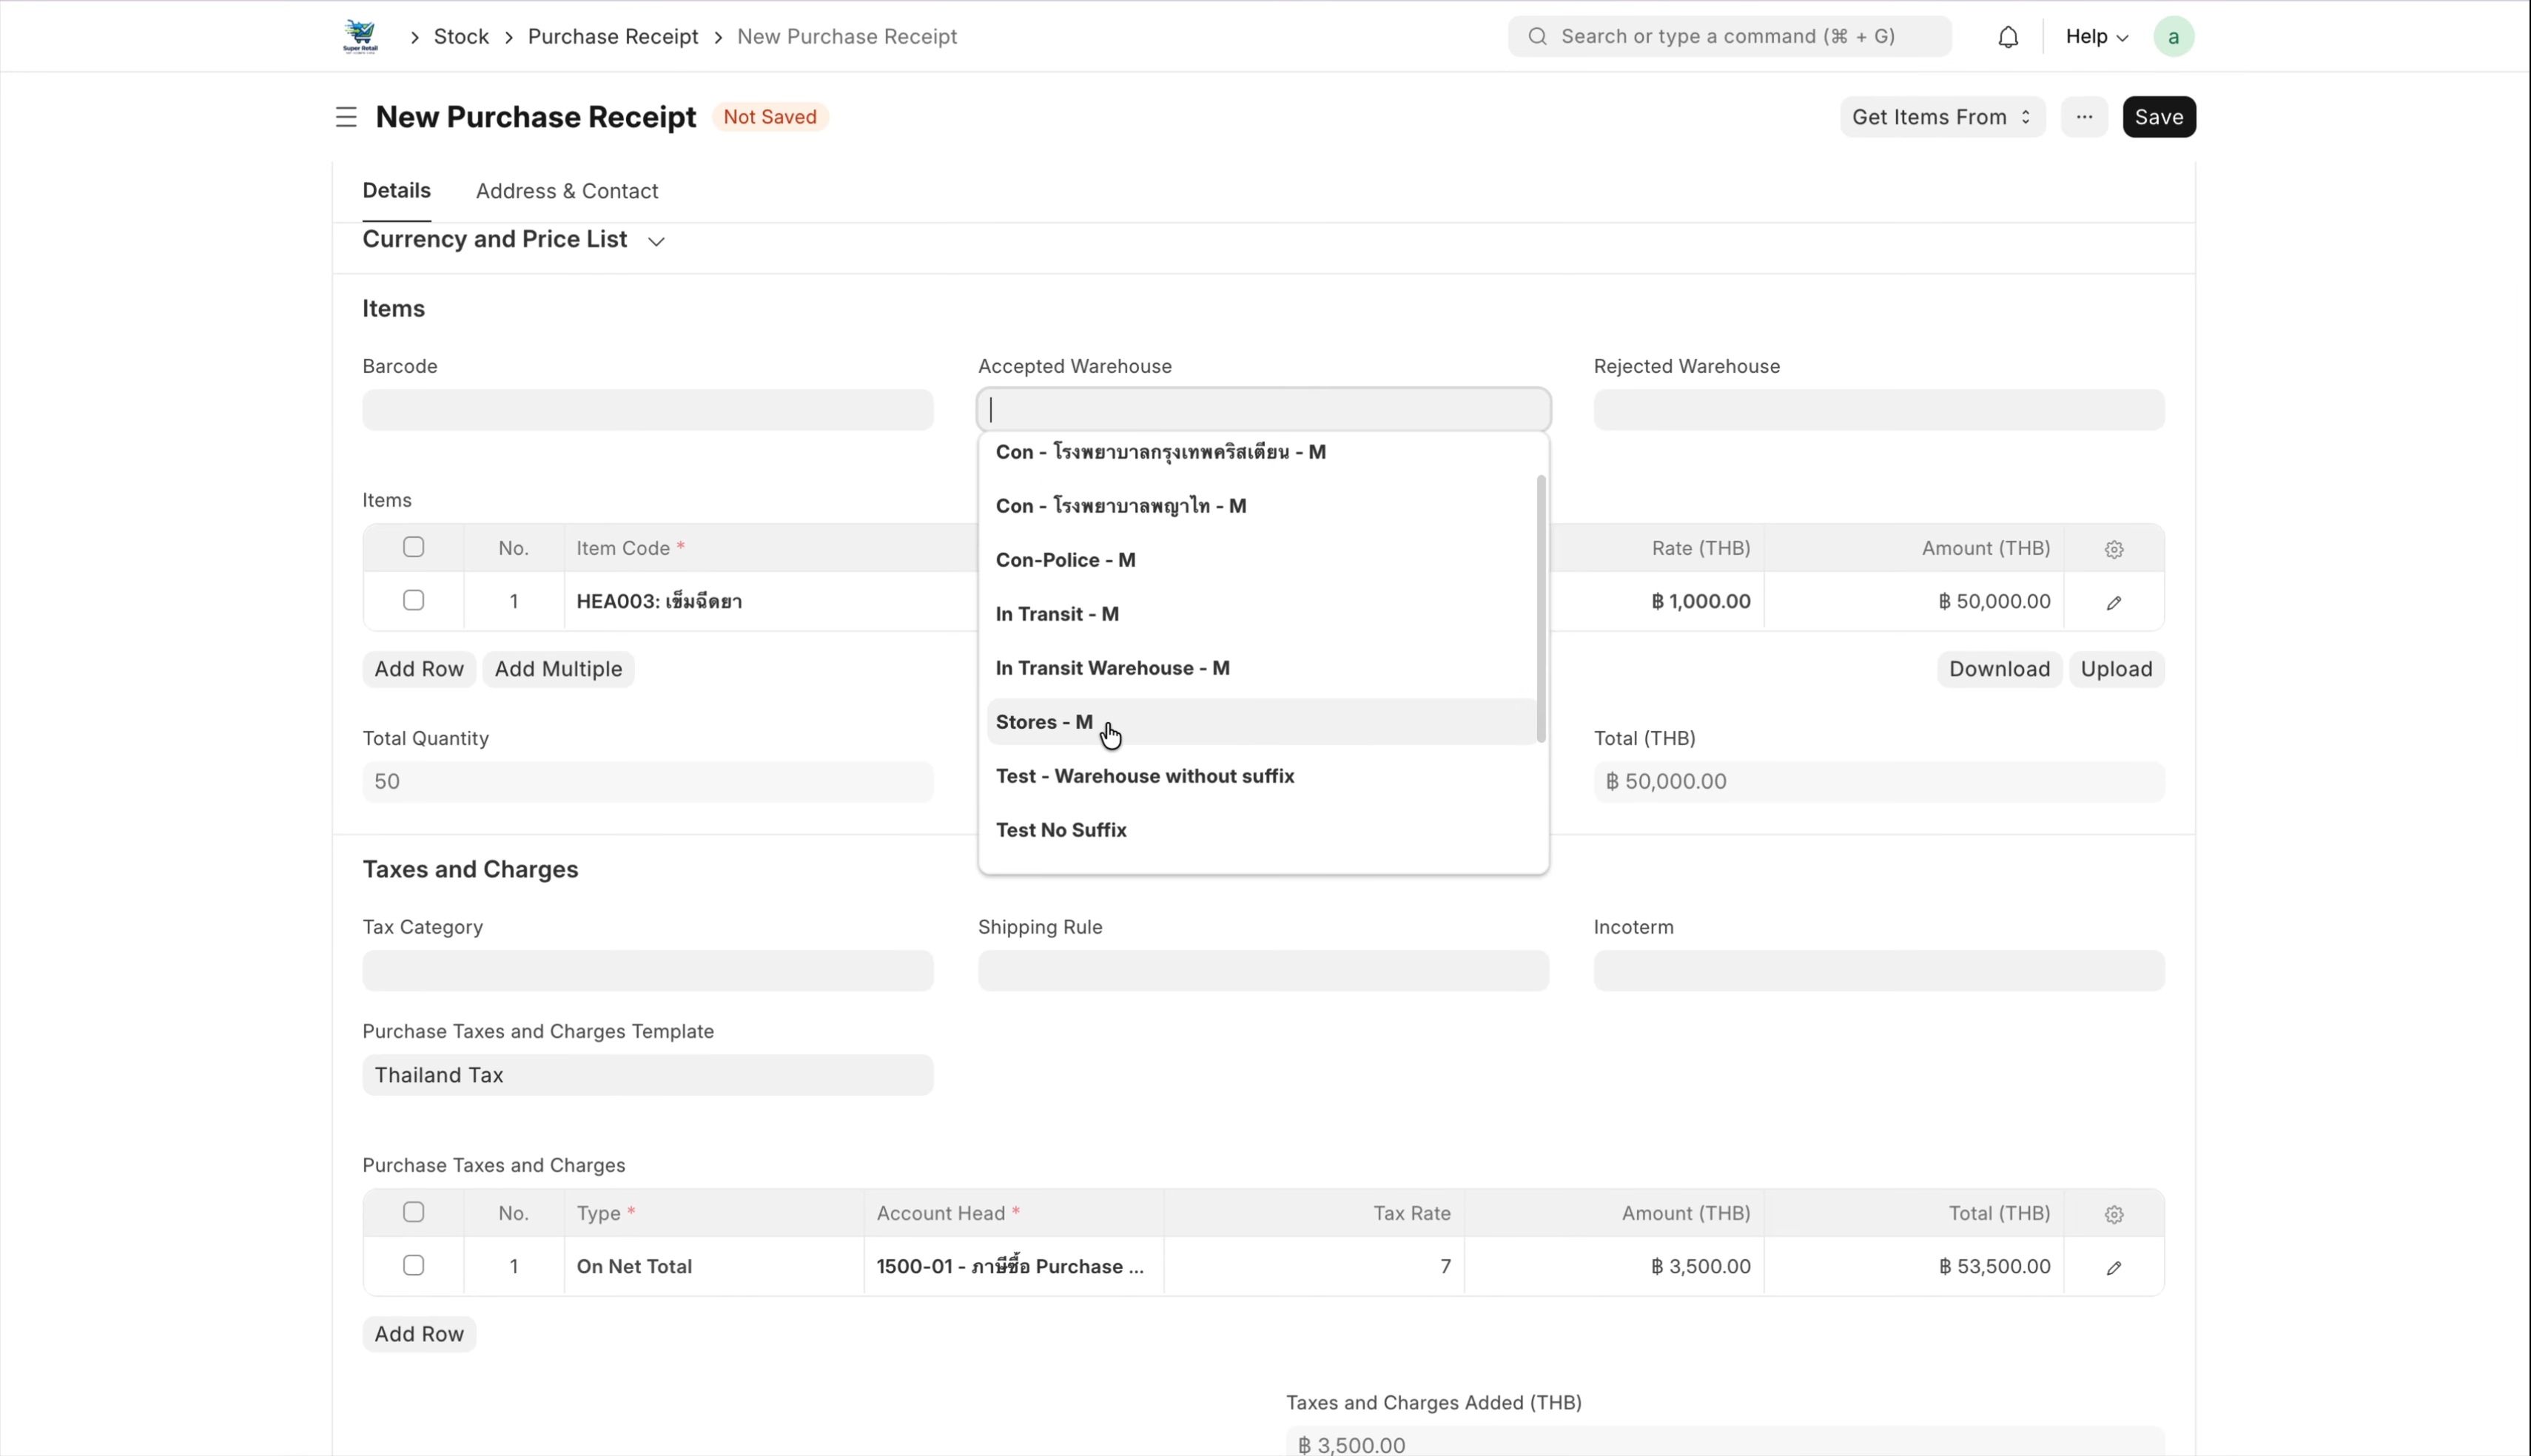The width and height of the screenshot is (2531, 1456).
Task: Click the Super Retail home logo
Action: 360,36
